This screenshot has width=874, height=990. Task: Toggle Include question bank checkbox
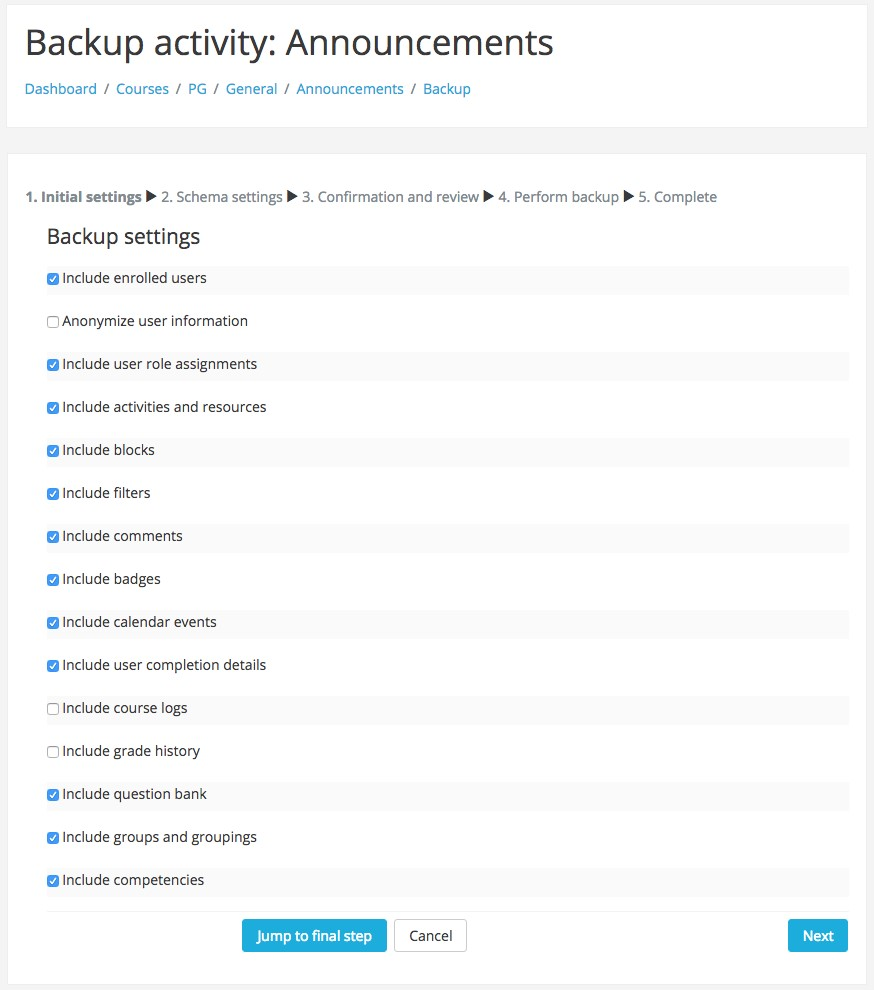tap(53, 795)
